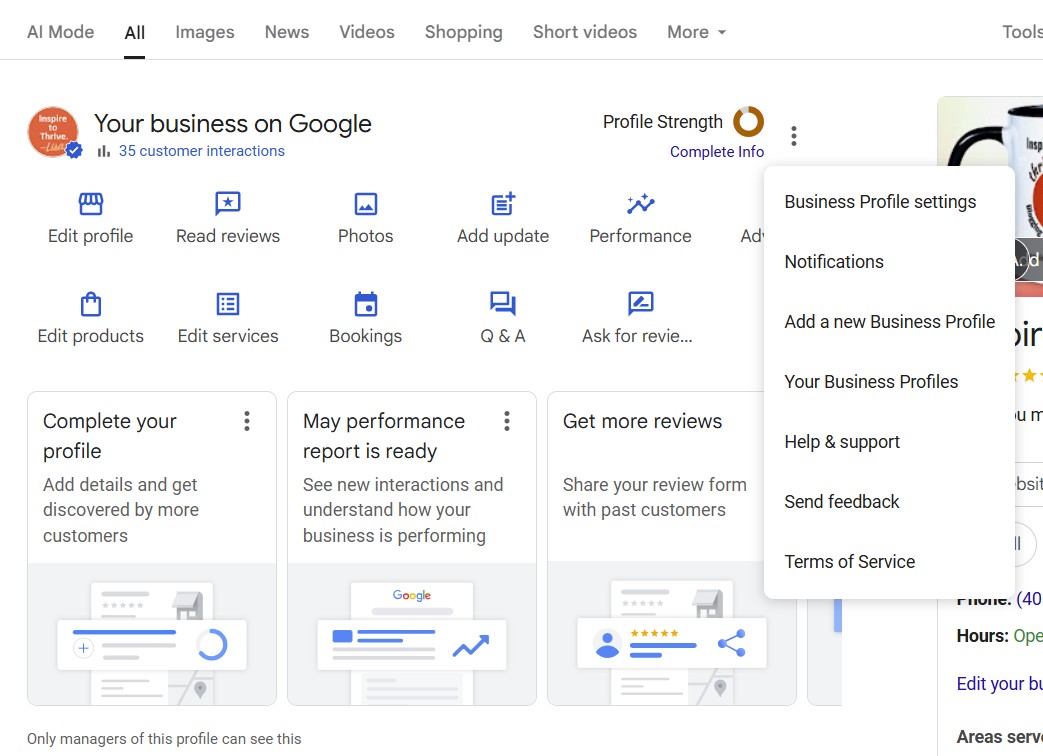Click the Complete Info link
Image resolution: width=1043 pixels, height=756 pixels.
716,152
